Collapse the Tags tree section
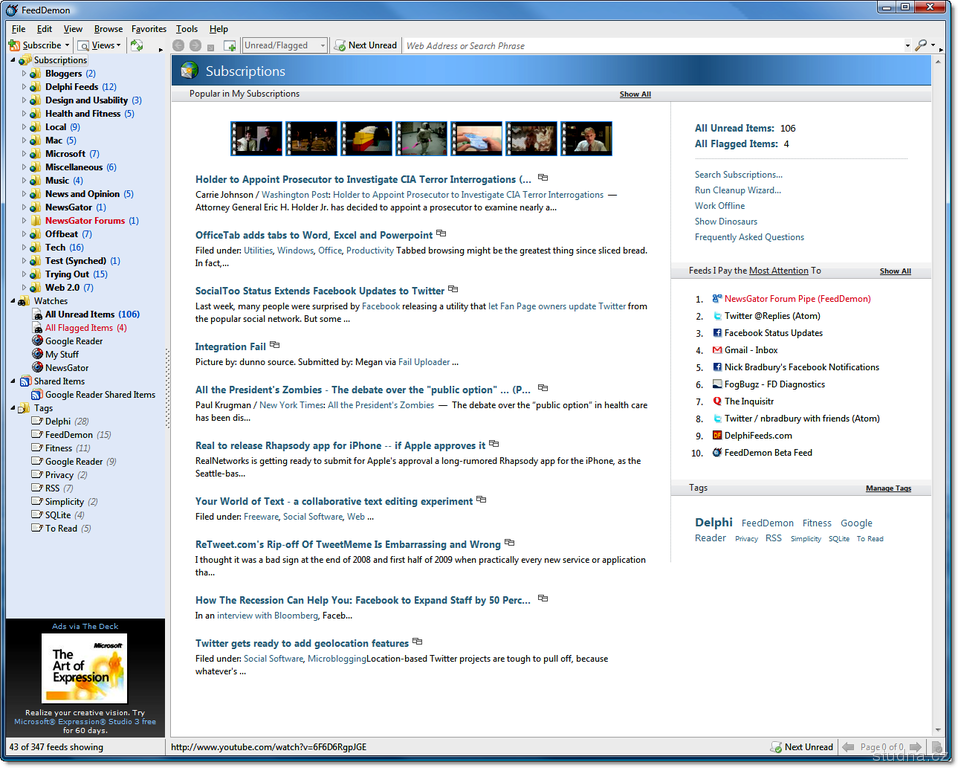The image size is (958, 768). click(13, 408)
